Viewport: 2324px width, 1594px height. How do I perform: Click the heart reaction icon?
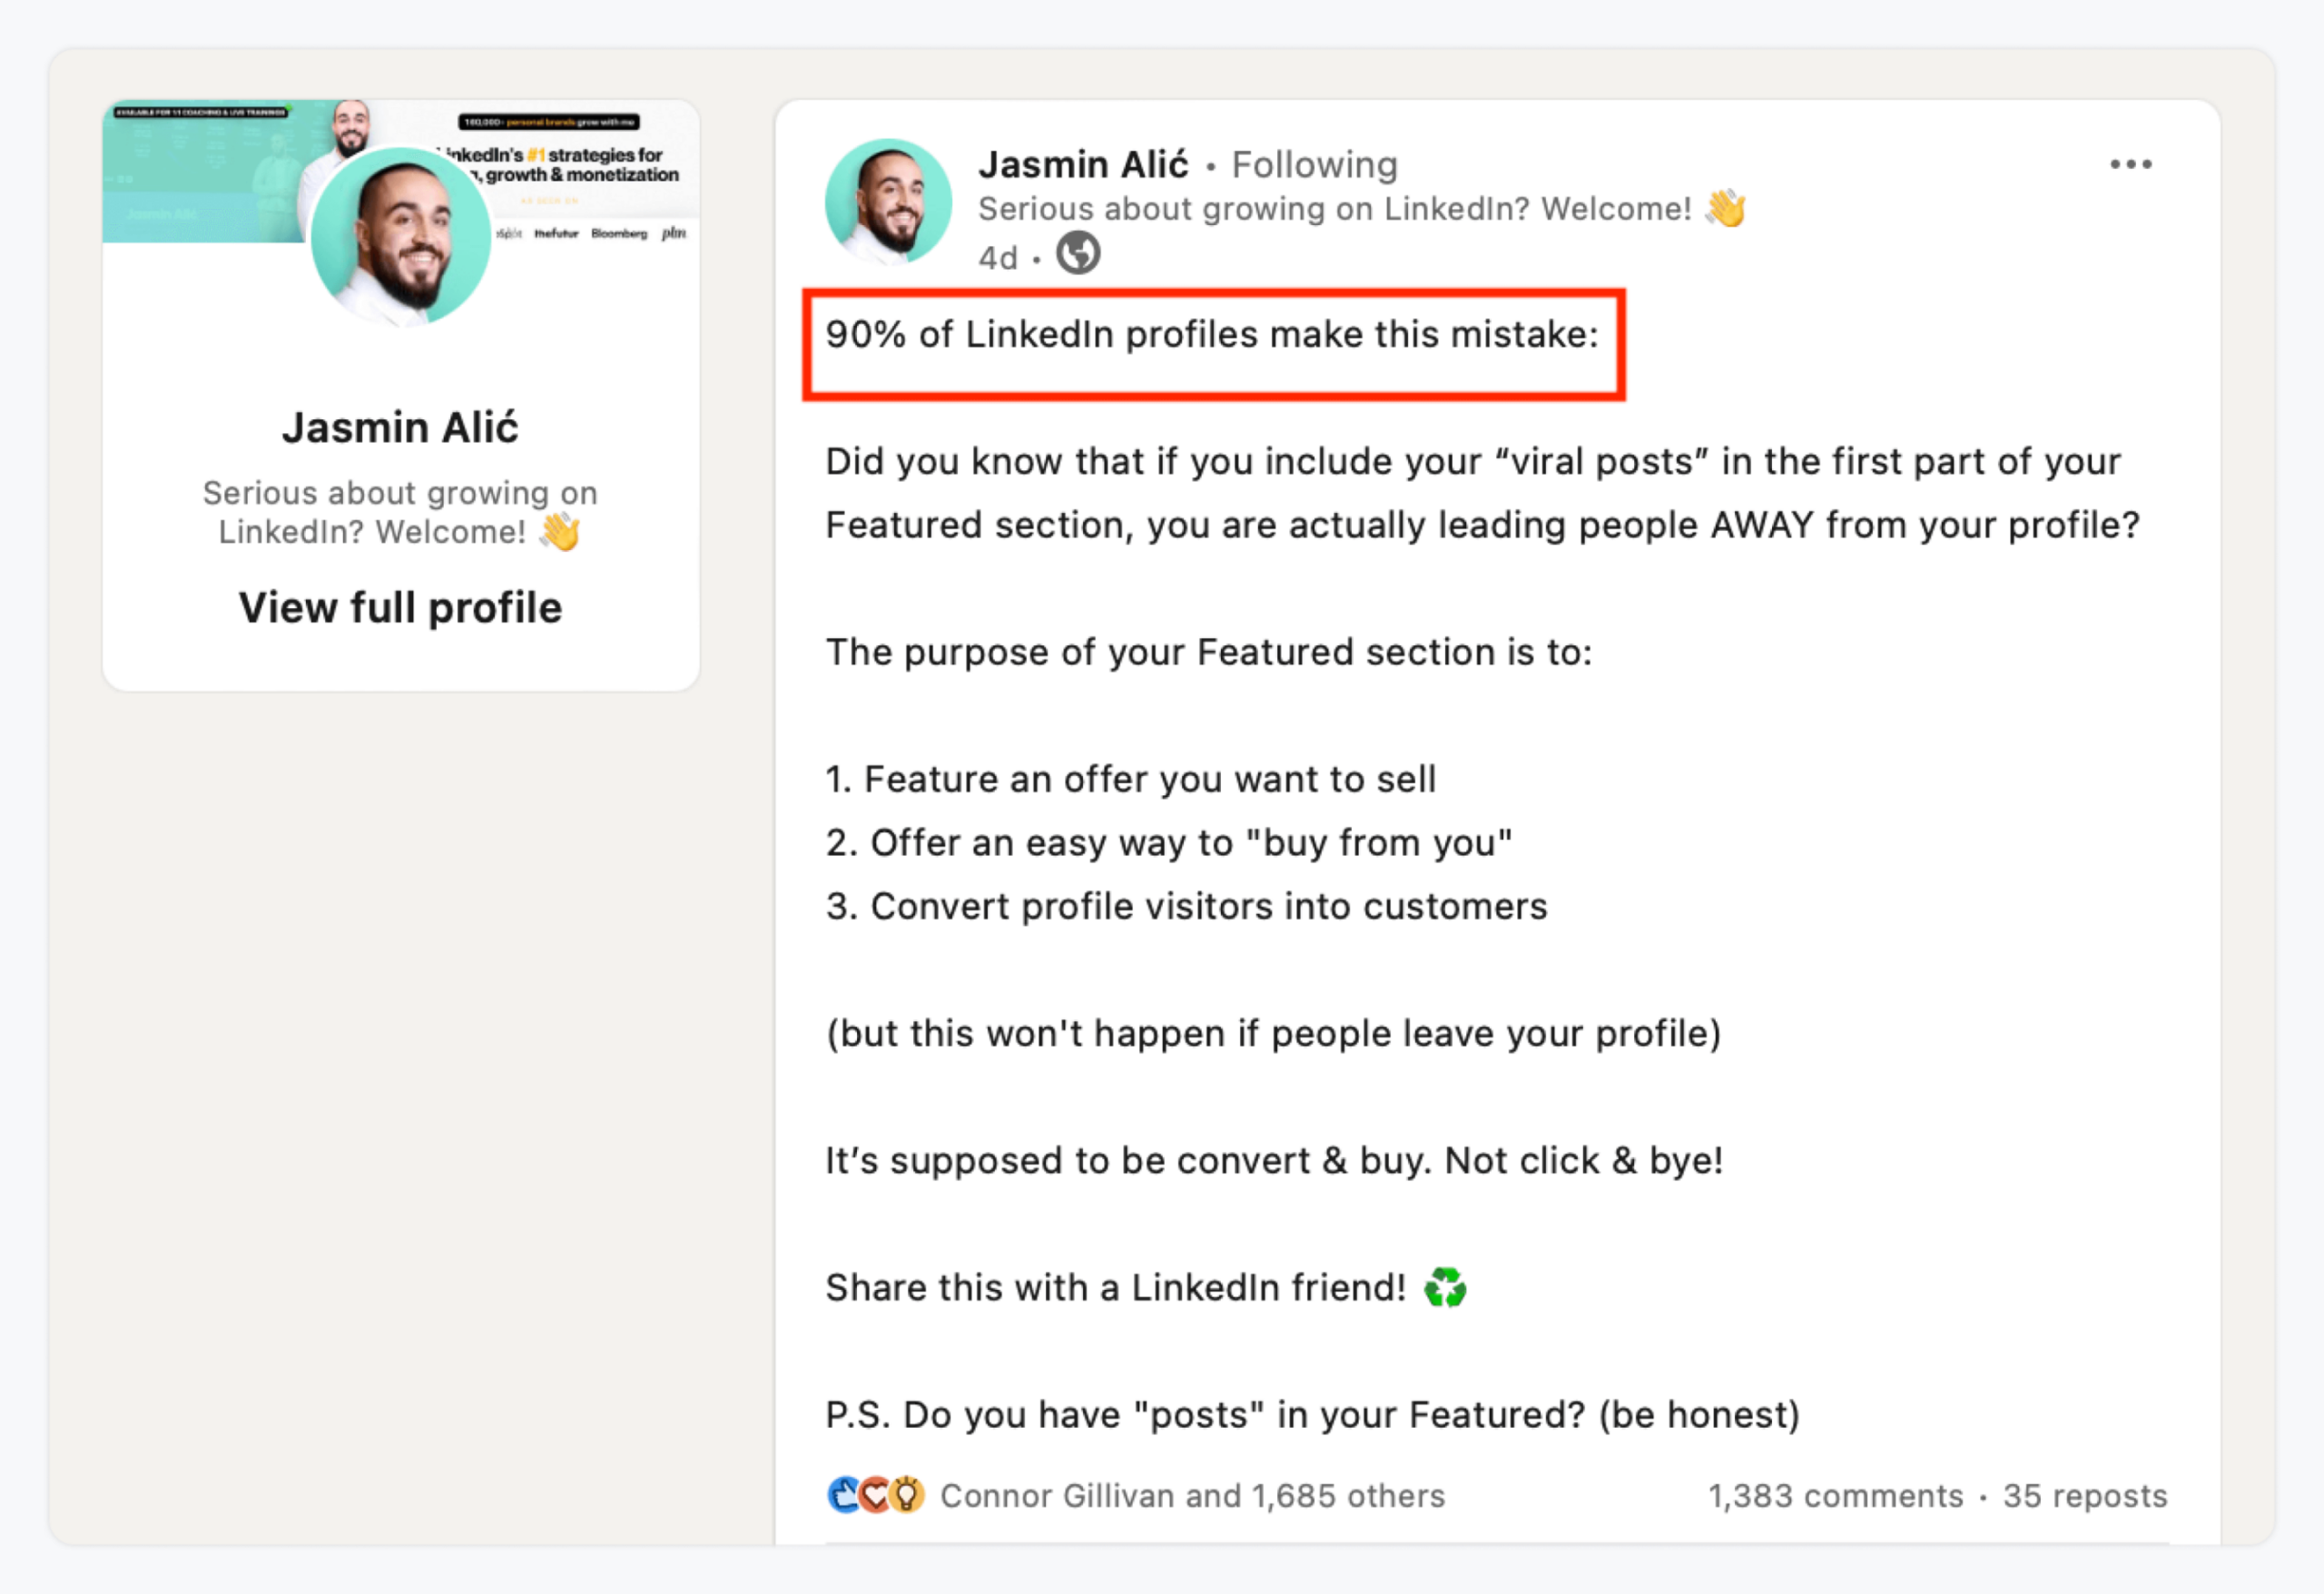[x=875, y=1495]
